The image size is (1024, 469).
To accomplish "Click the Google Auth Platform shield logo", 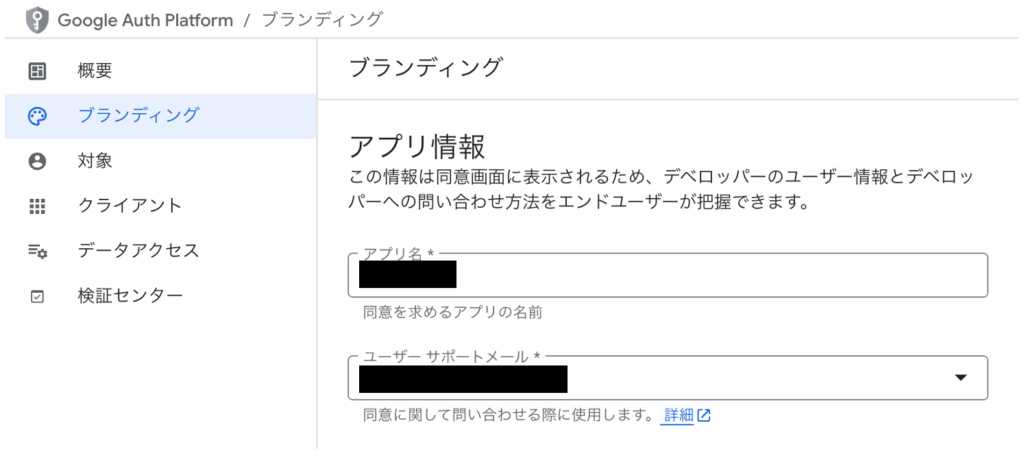I will [37, 20].
